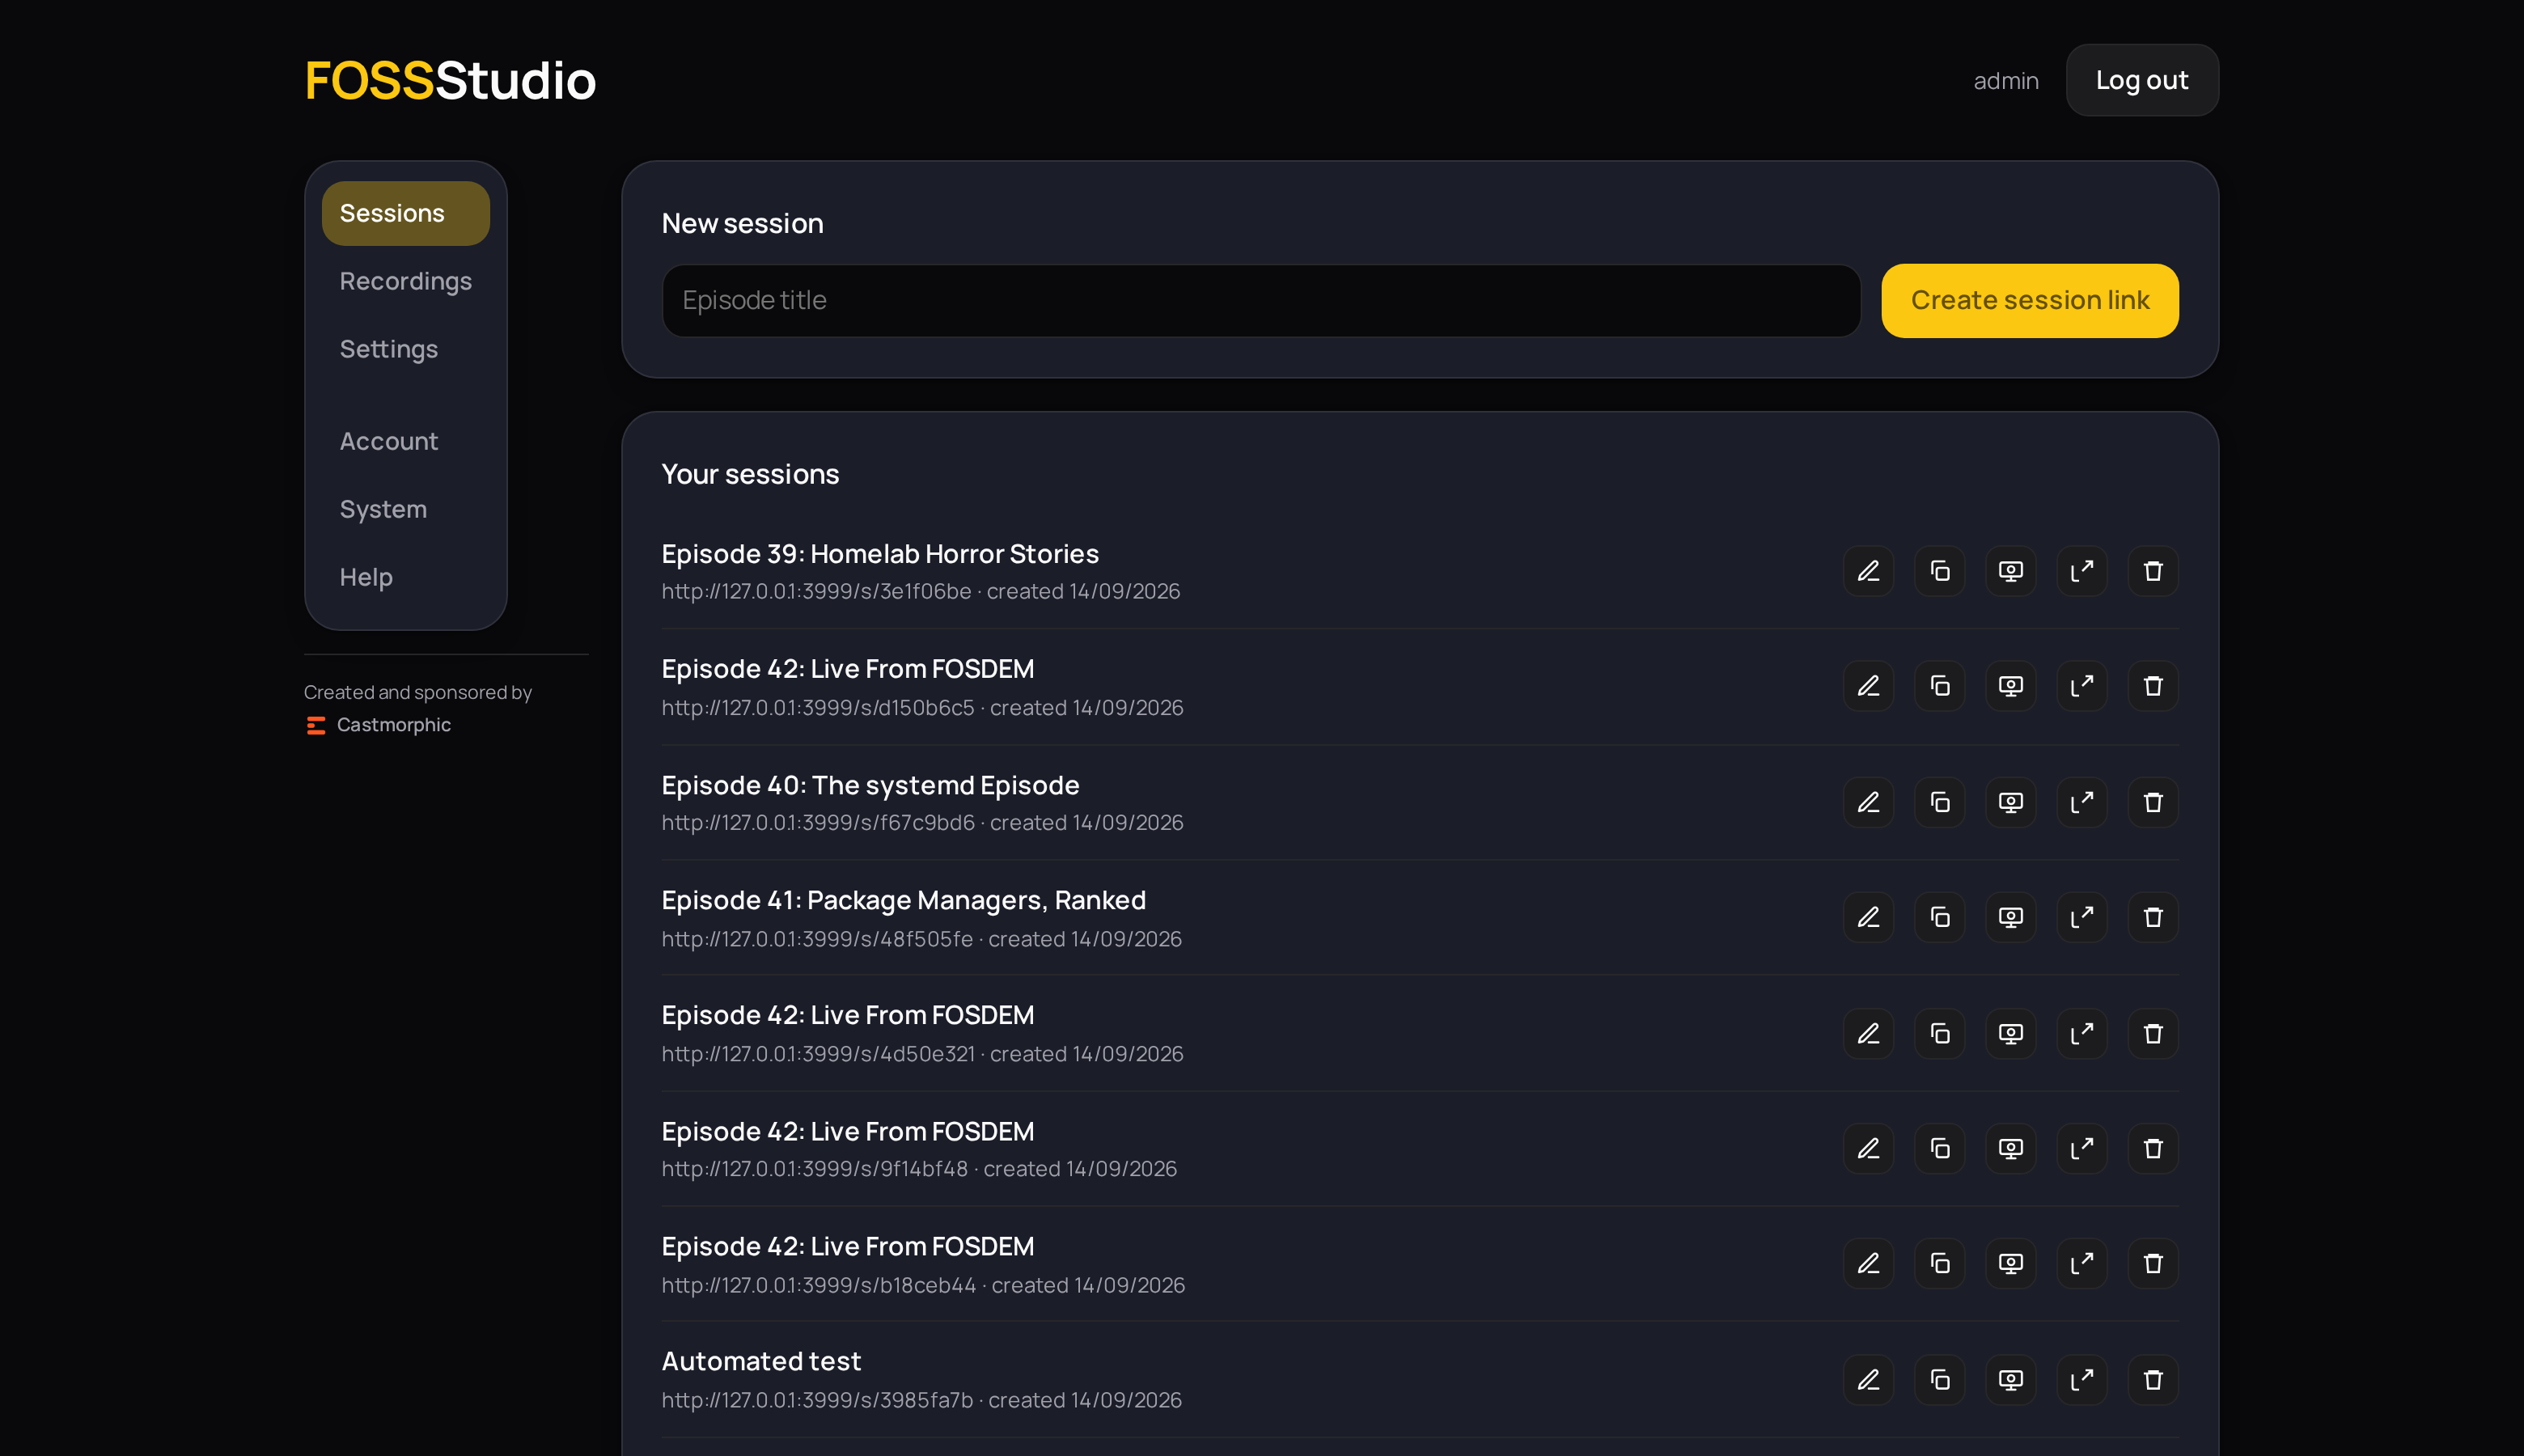This screenshot has width=2524, height=1456.
Task: Pencil icon for session b18ceb44
Action: click(1868, 1263)
